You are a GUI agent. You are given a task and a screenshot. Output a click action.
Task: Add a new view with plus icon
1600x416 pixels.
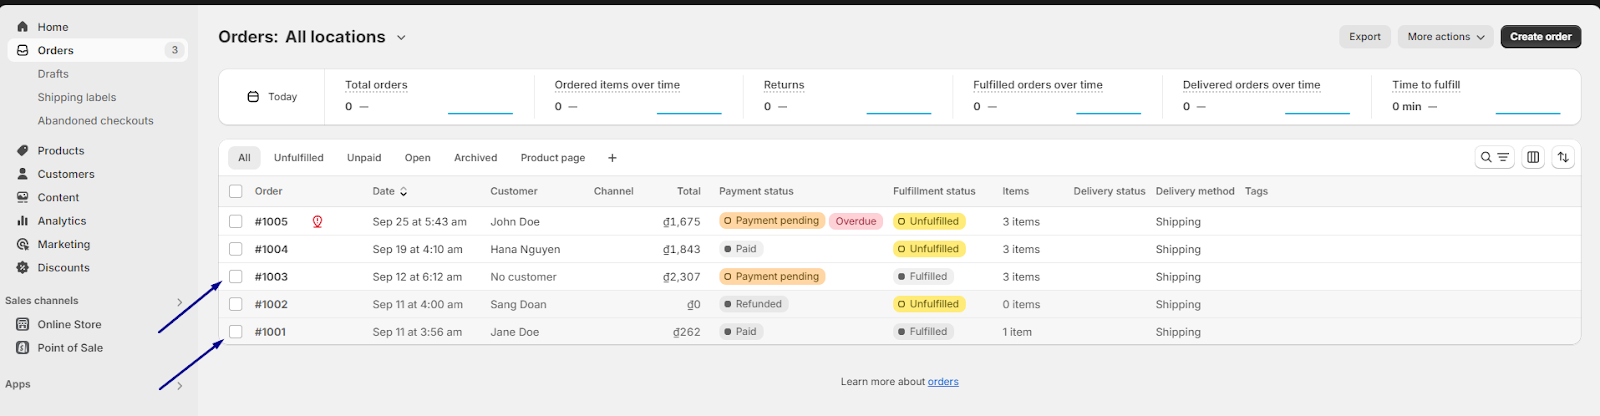tap(612, 158)
